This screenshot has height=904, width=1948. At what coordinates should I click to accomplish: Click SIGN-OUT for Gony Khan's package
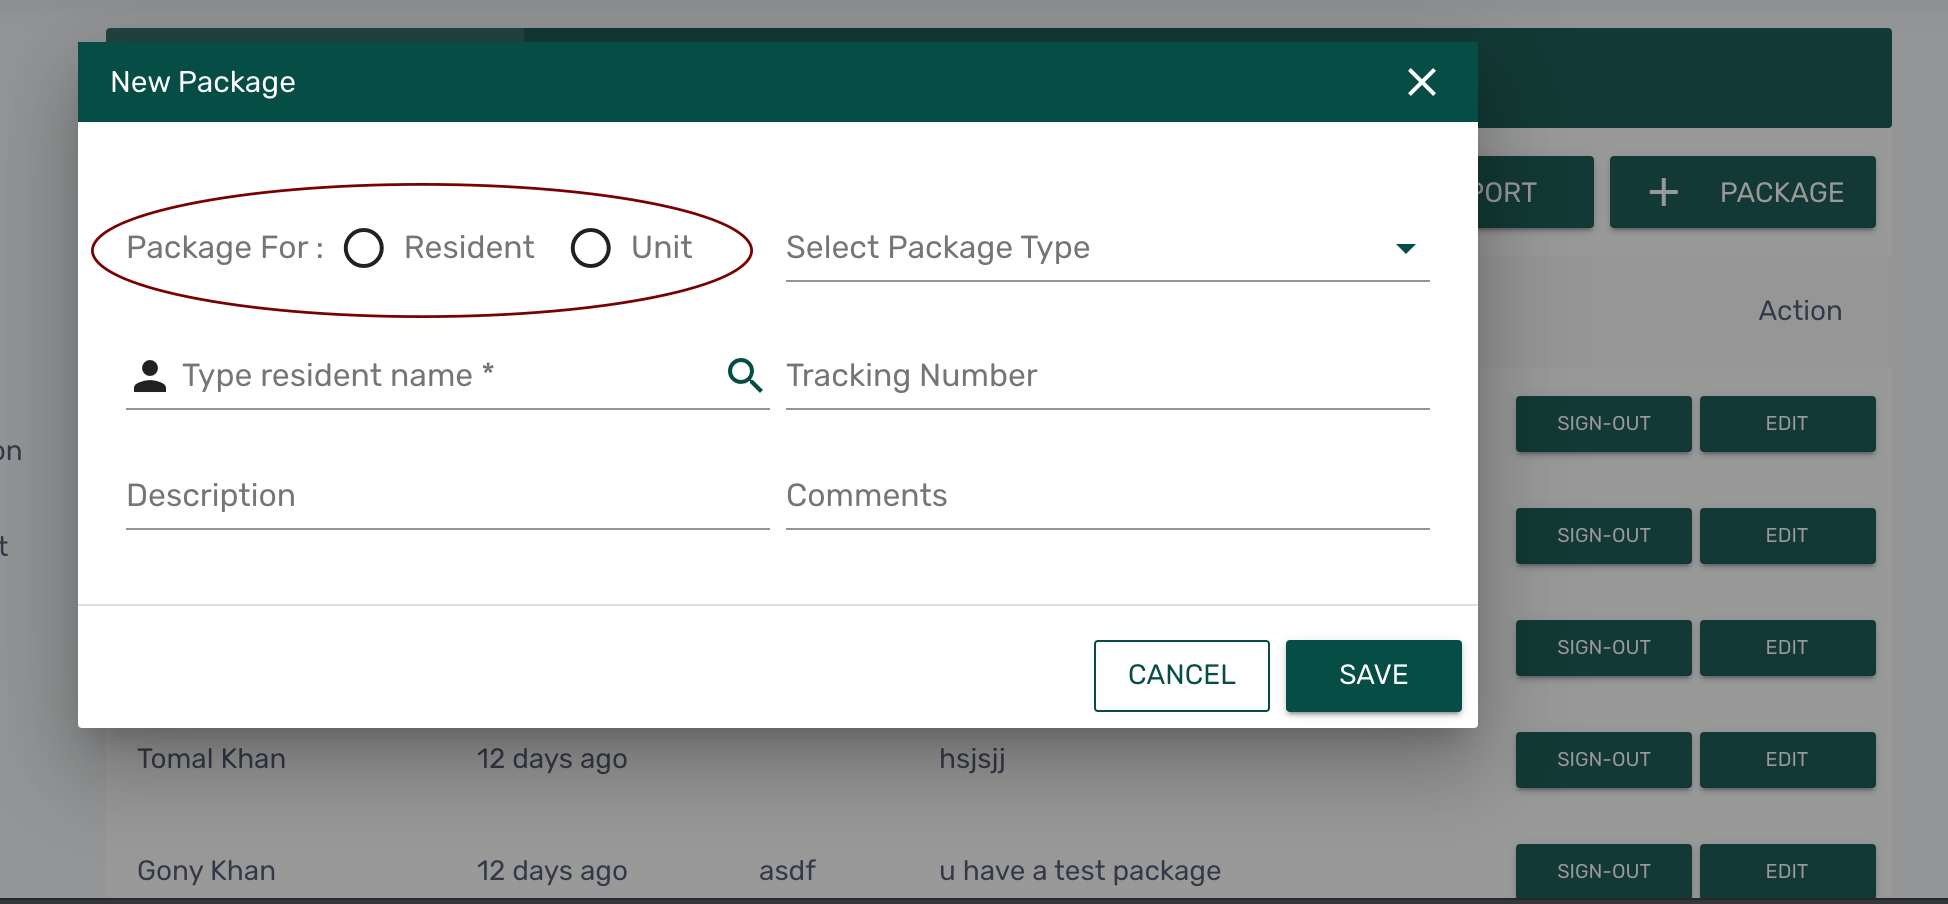1603,870
